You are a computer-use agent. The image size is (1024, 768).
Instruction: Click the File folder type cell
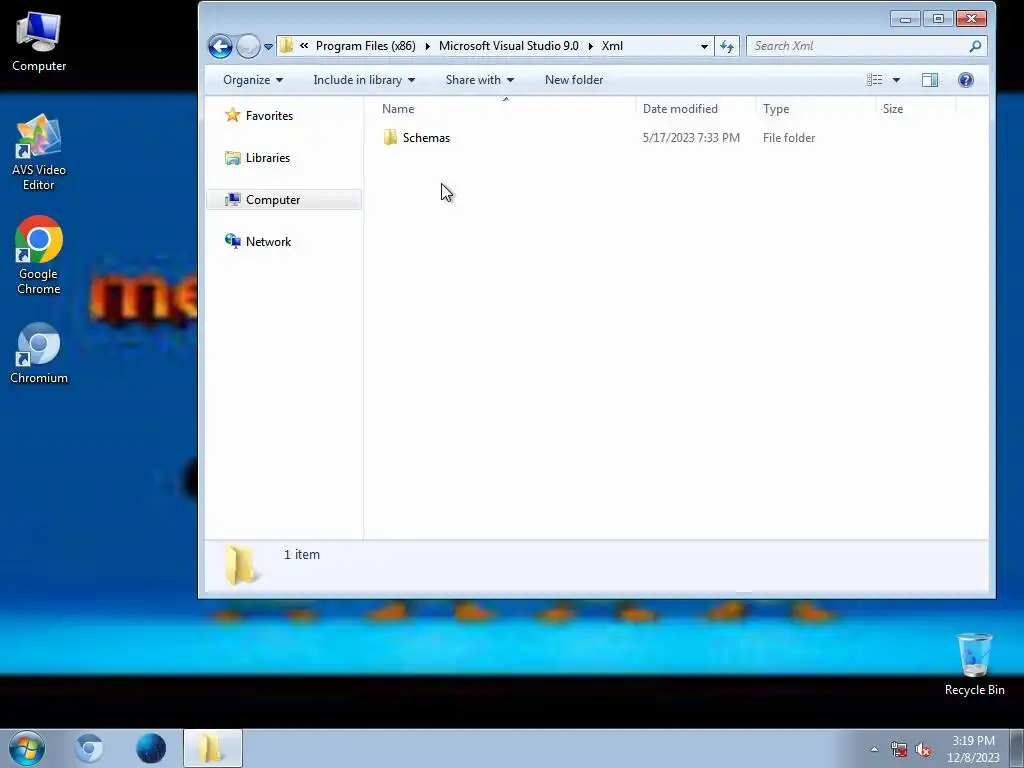[x=789, y=138]
